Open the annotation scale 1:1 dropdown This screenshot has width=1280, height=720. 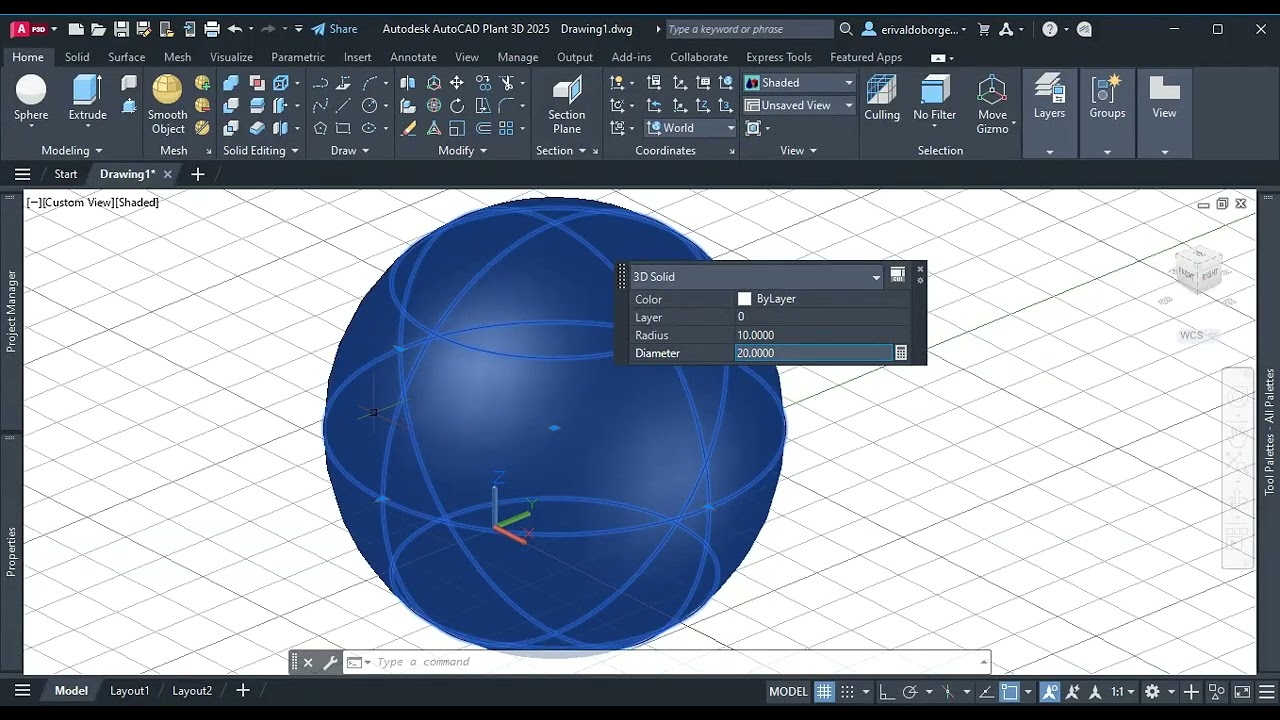click(1123, 691)
